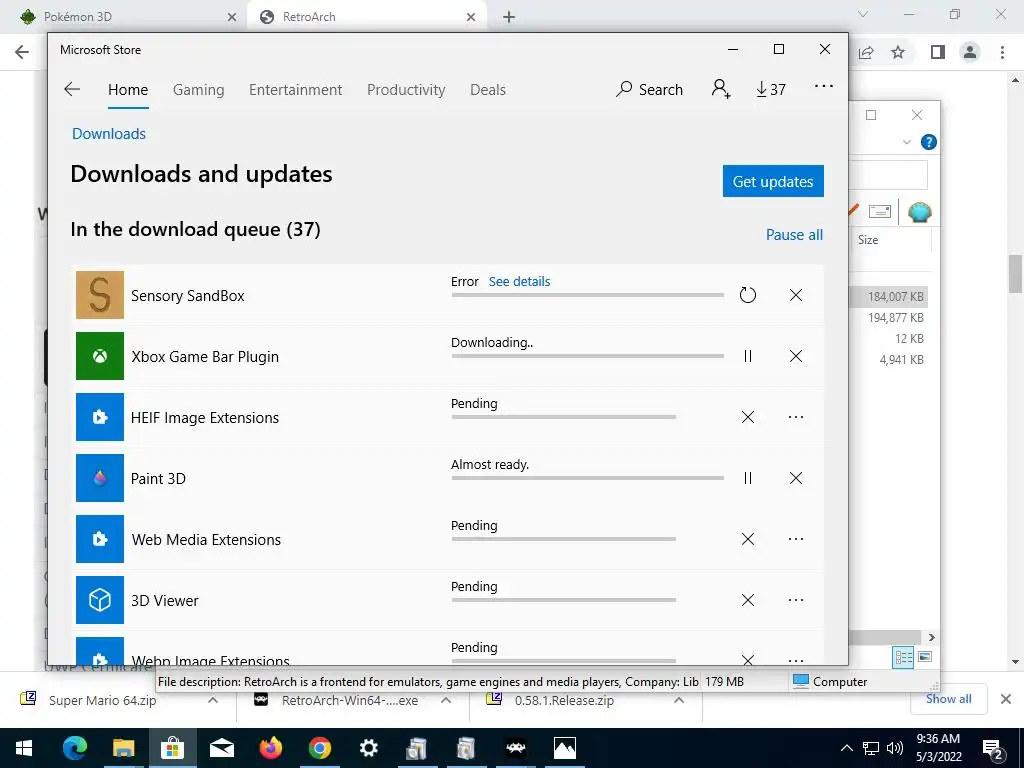Screen dimensions: 1024x768
Task: Open See details for Sensory SandBox error
Action: (519, 281)
